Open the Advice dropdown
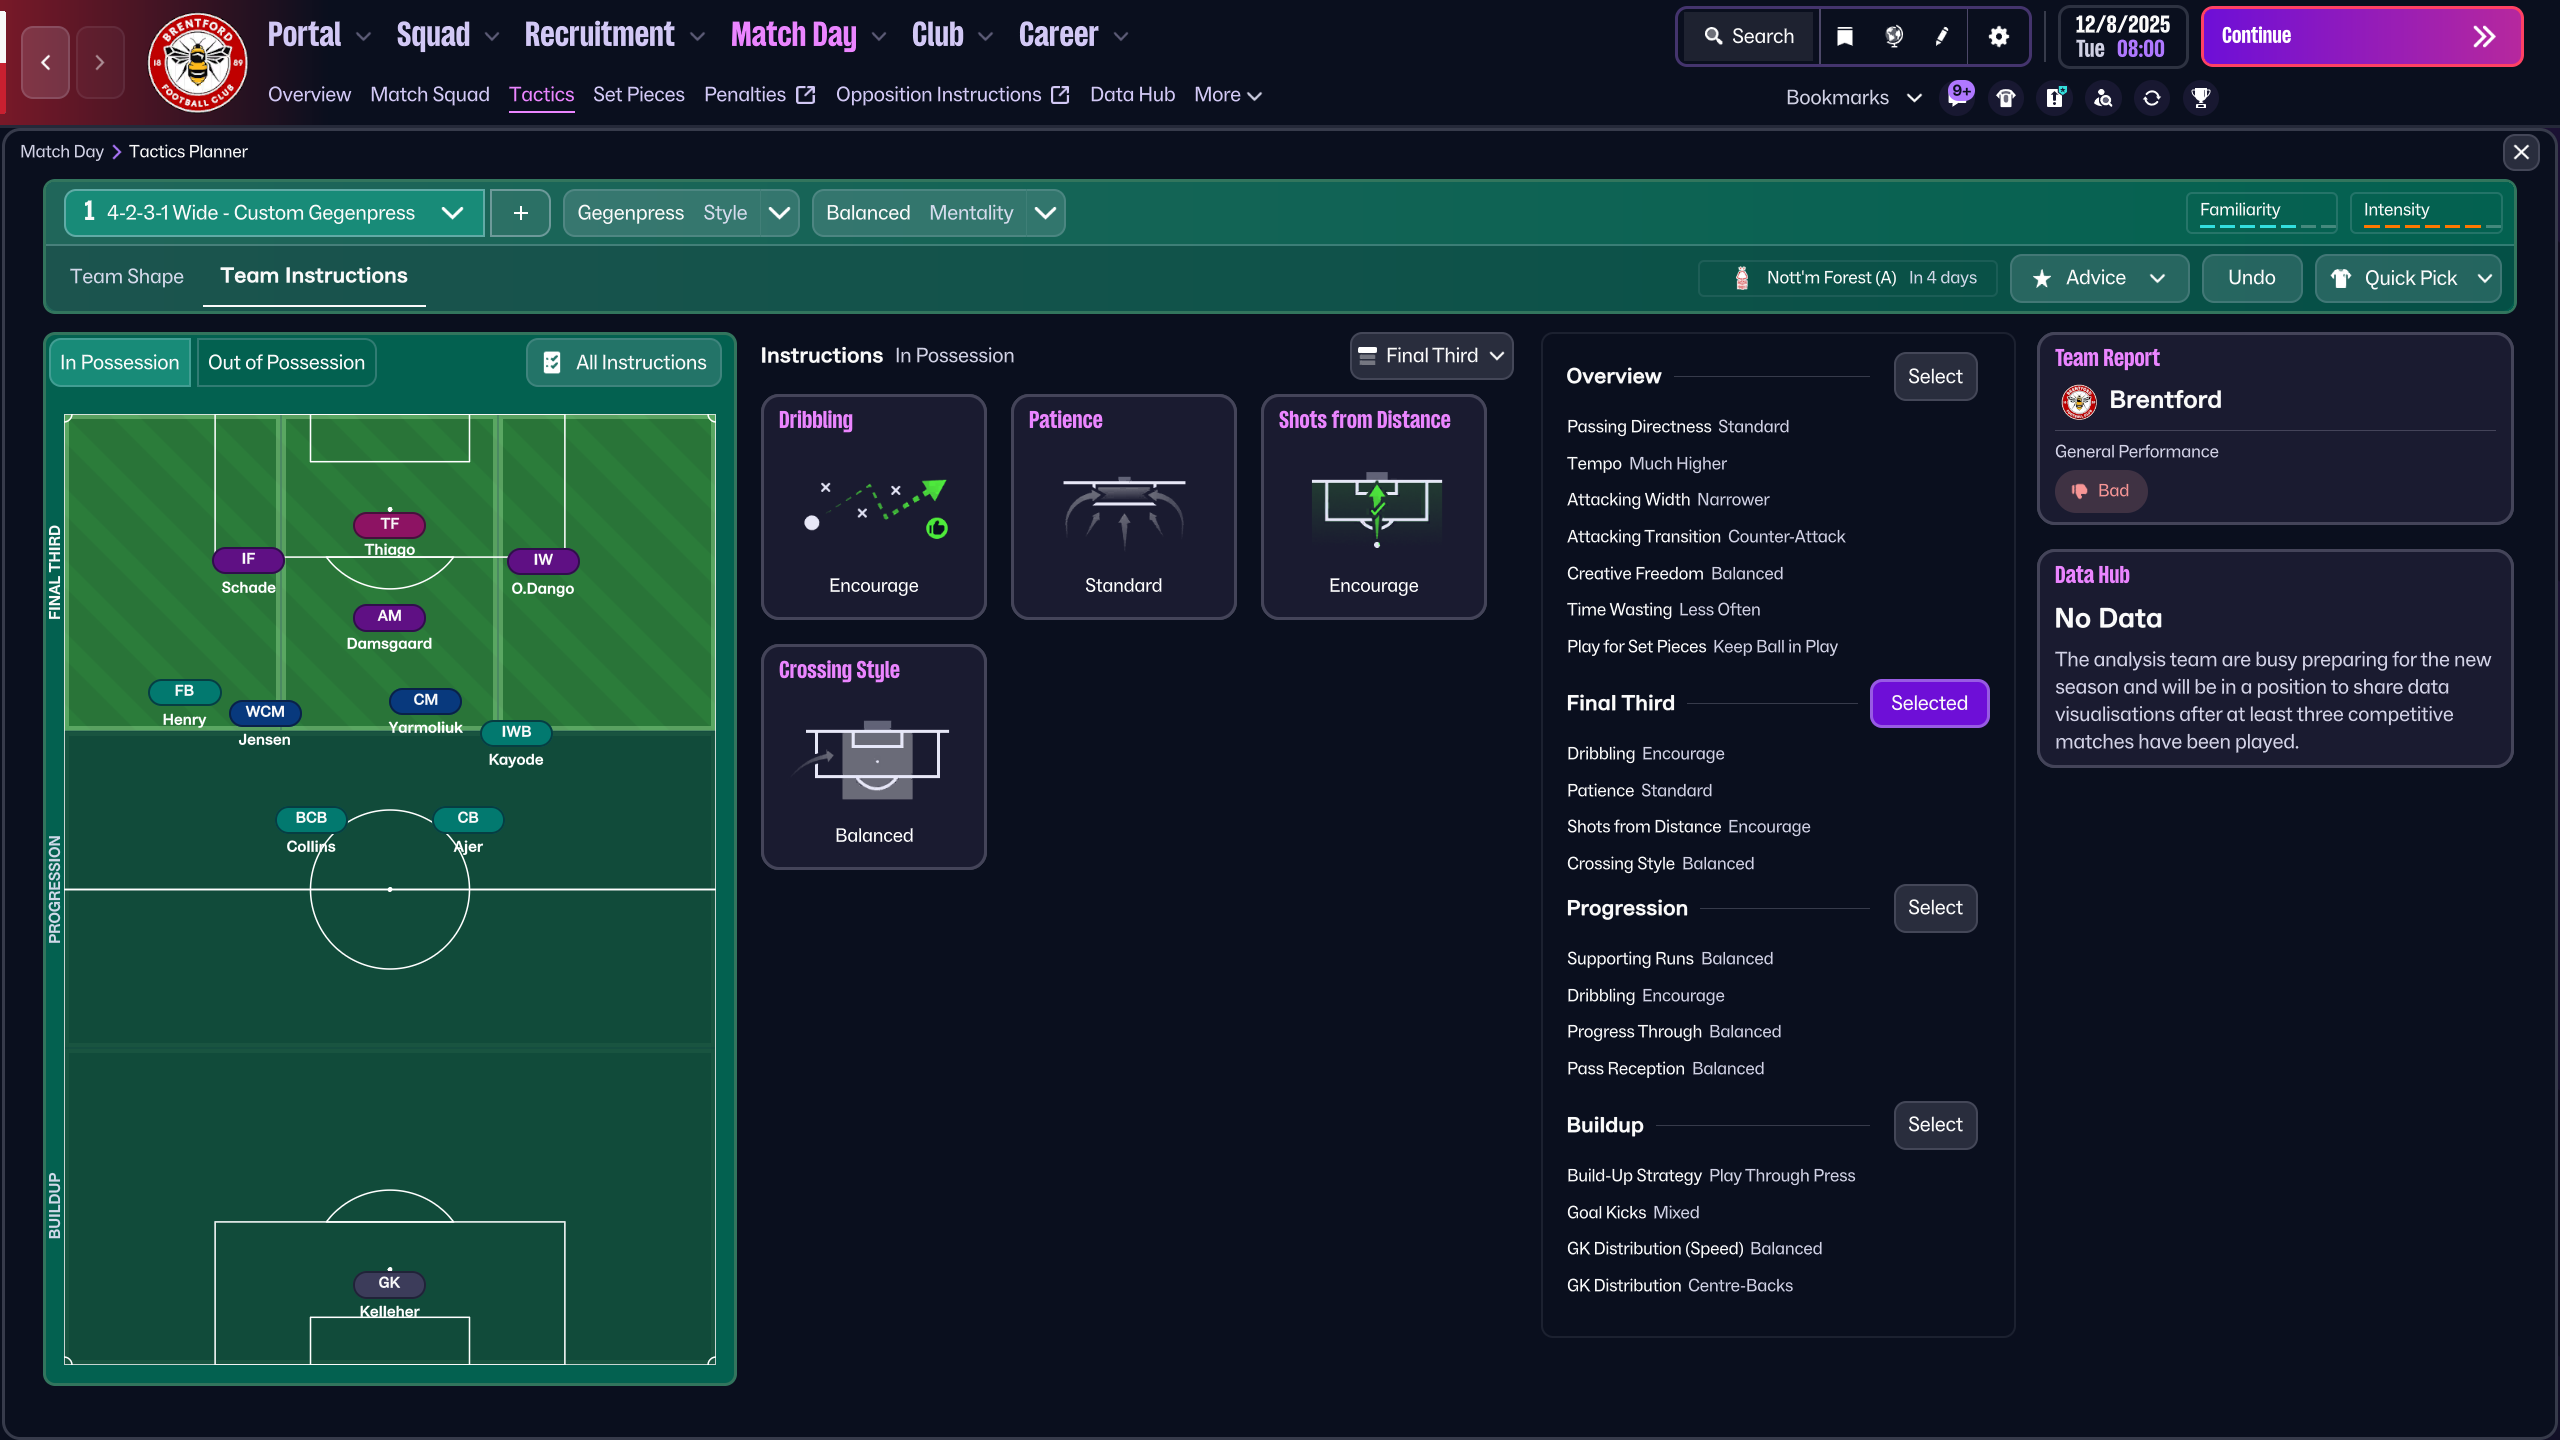 pyautogui.click(x=2099, y=278)
